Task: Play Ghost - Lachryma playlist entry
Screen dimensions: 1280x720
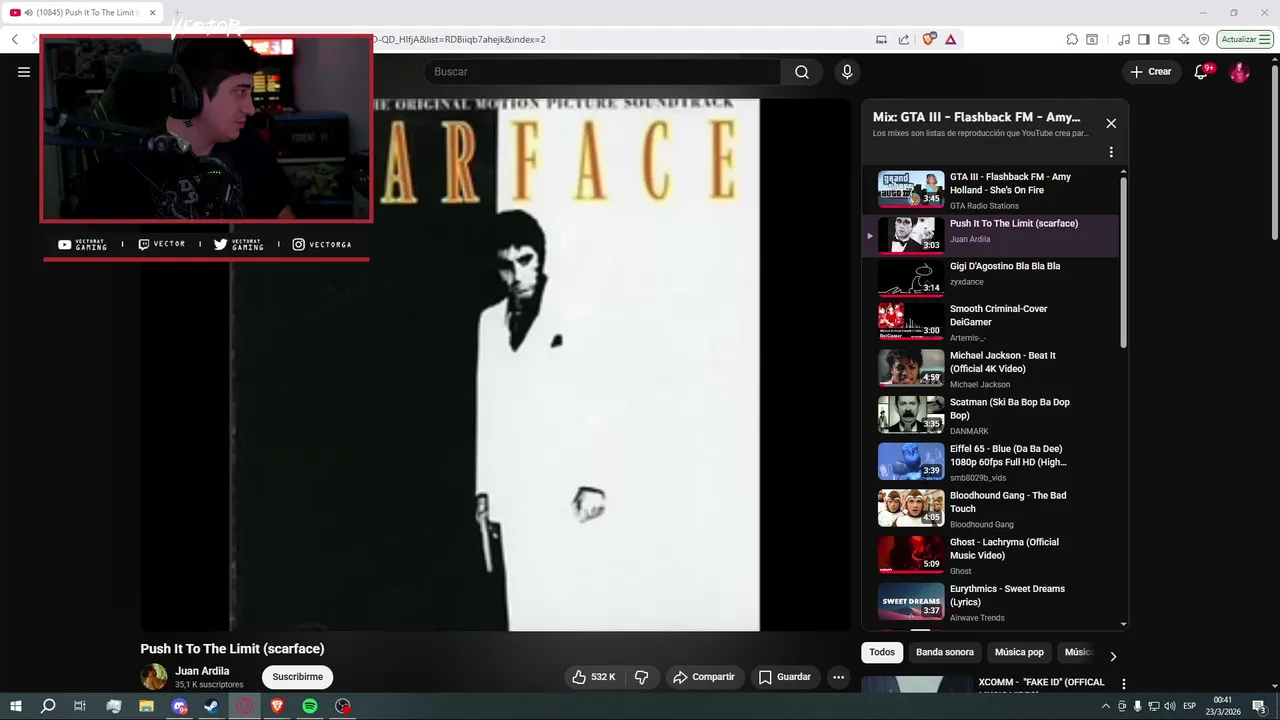Action: point(990,556)
